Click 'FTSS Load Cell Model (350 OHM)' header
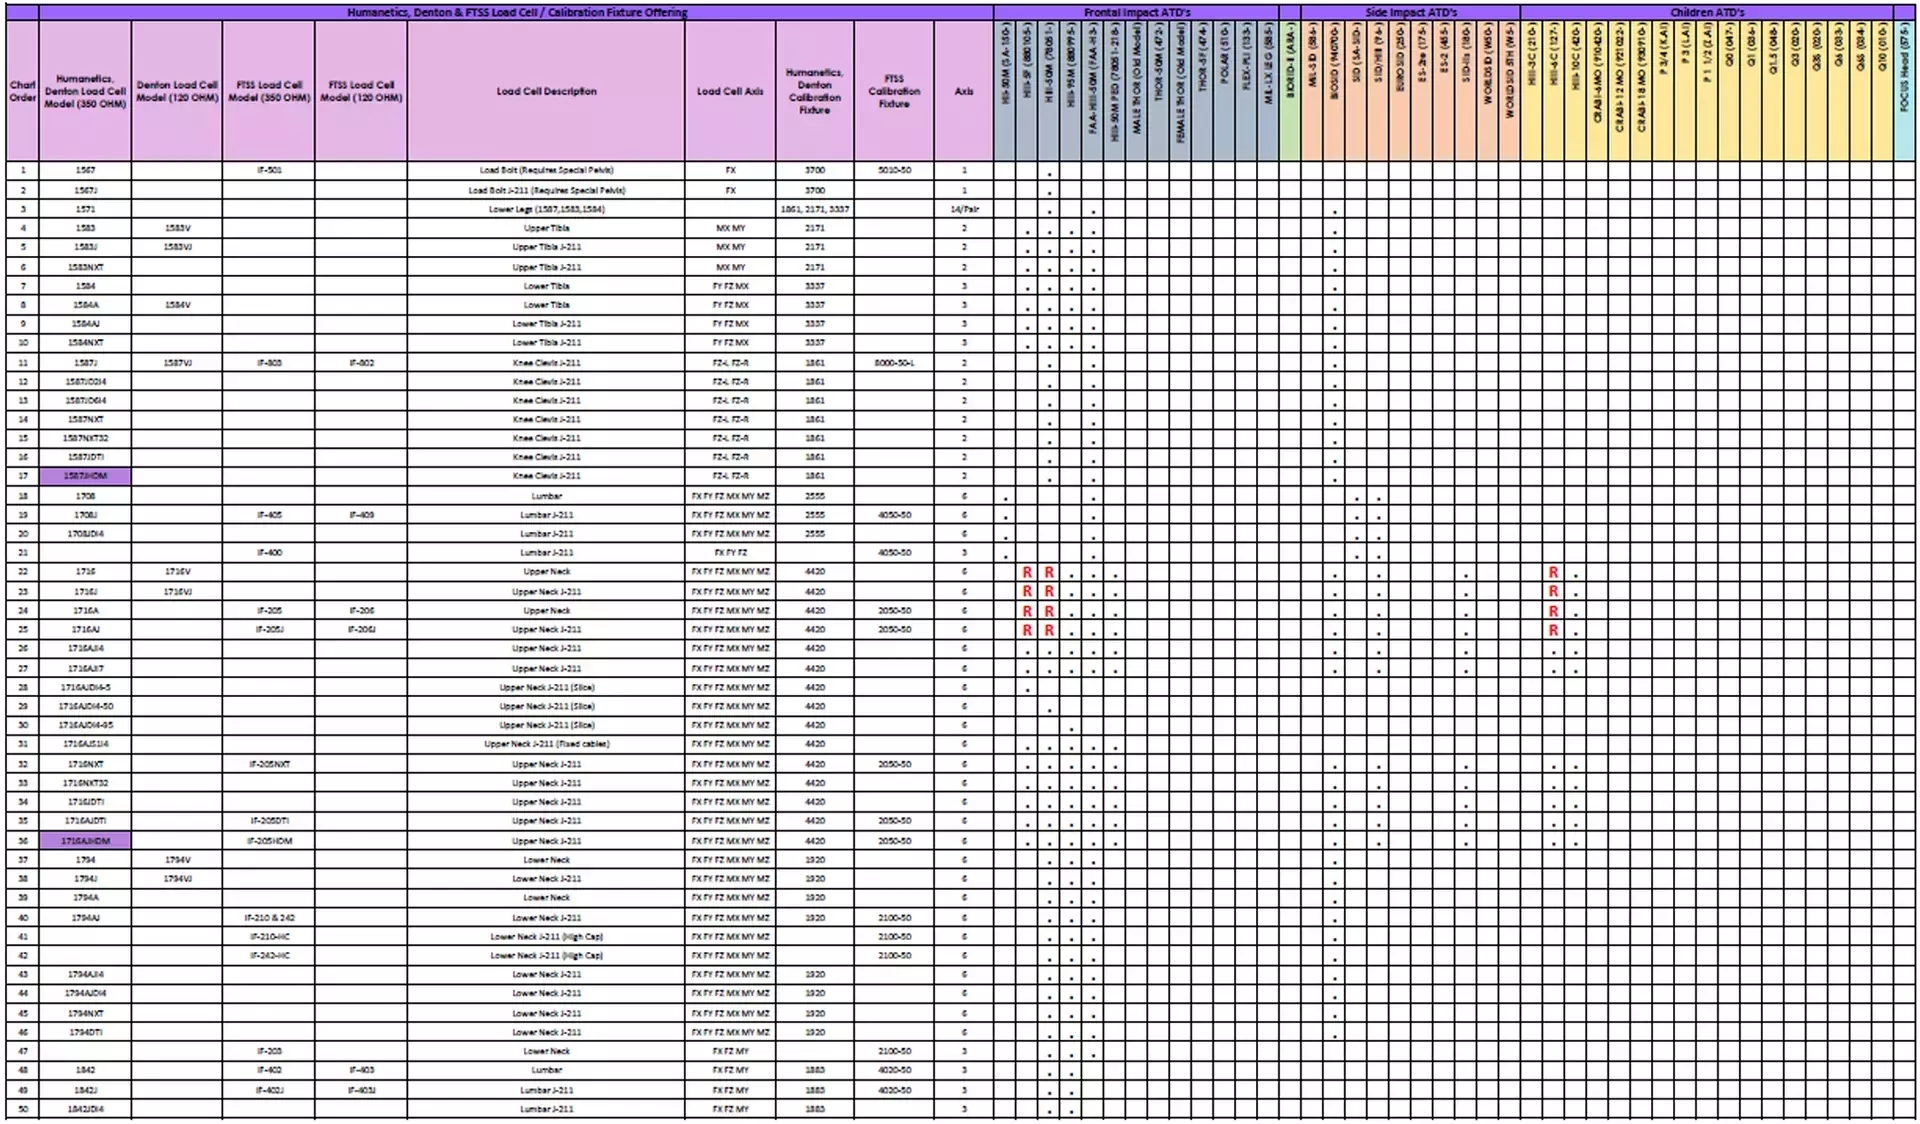The height and width of the screenshot is (1124, 1920). point(269,91)
